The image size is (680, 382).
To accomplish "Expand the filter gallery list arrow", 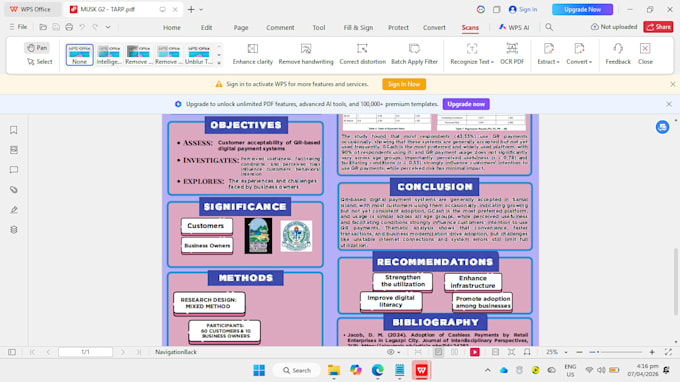I will click(219, 63).
